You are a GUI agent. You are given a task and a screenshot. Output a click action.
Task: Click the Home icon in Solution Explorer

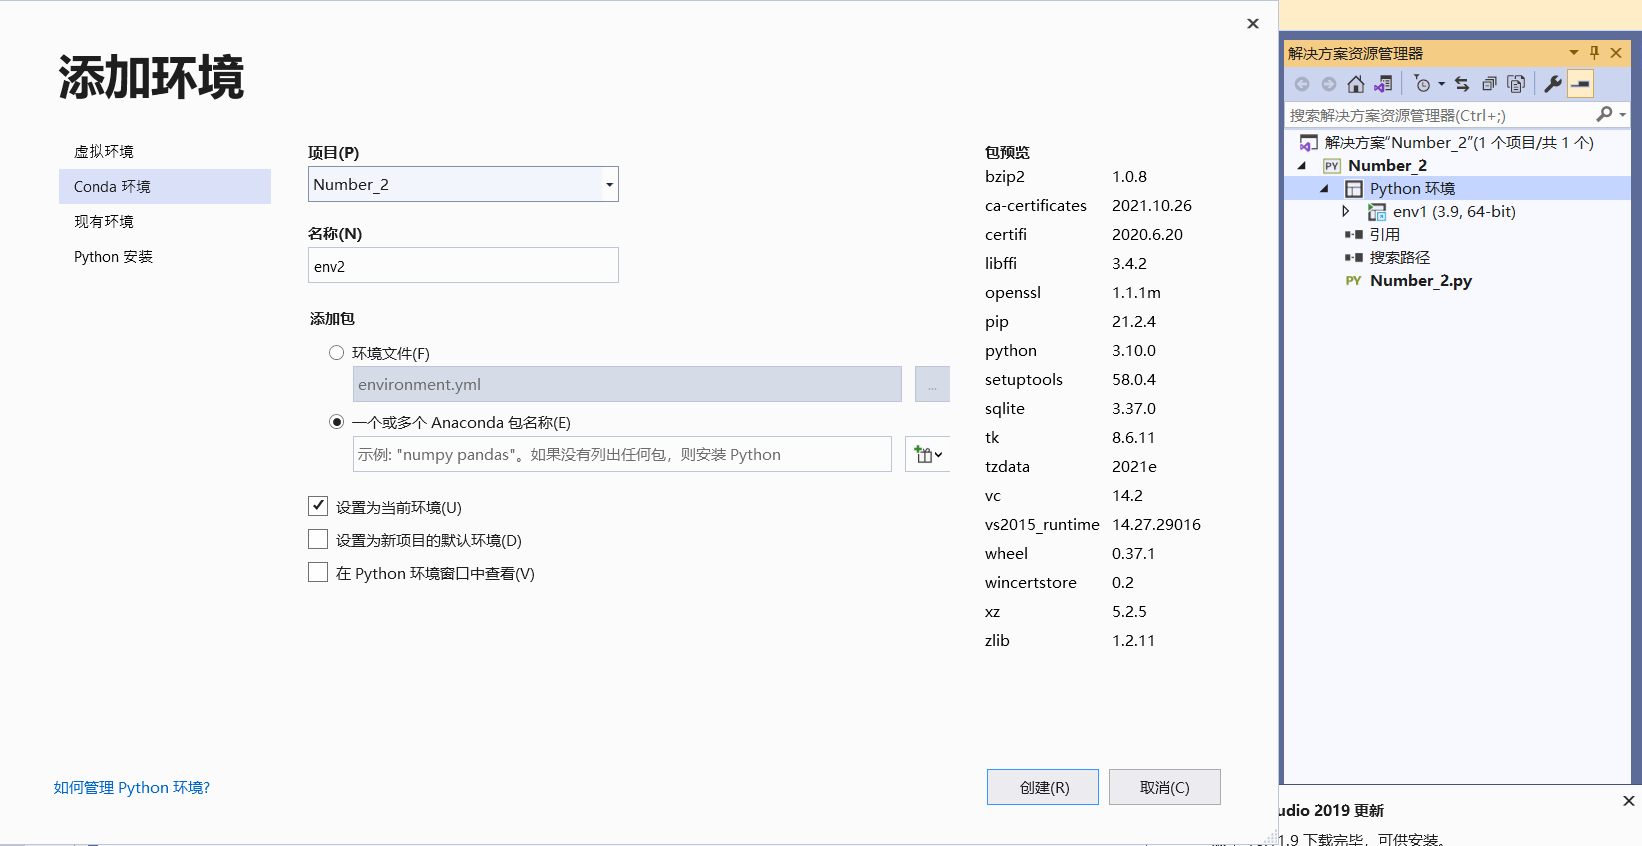(x=1355, y=84)
